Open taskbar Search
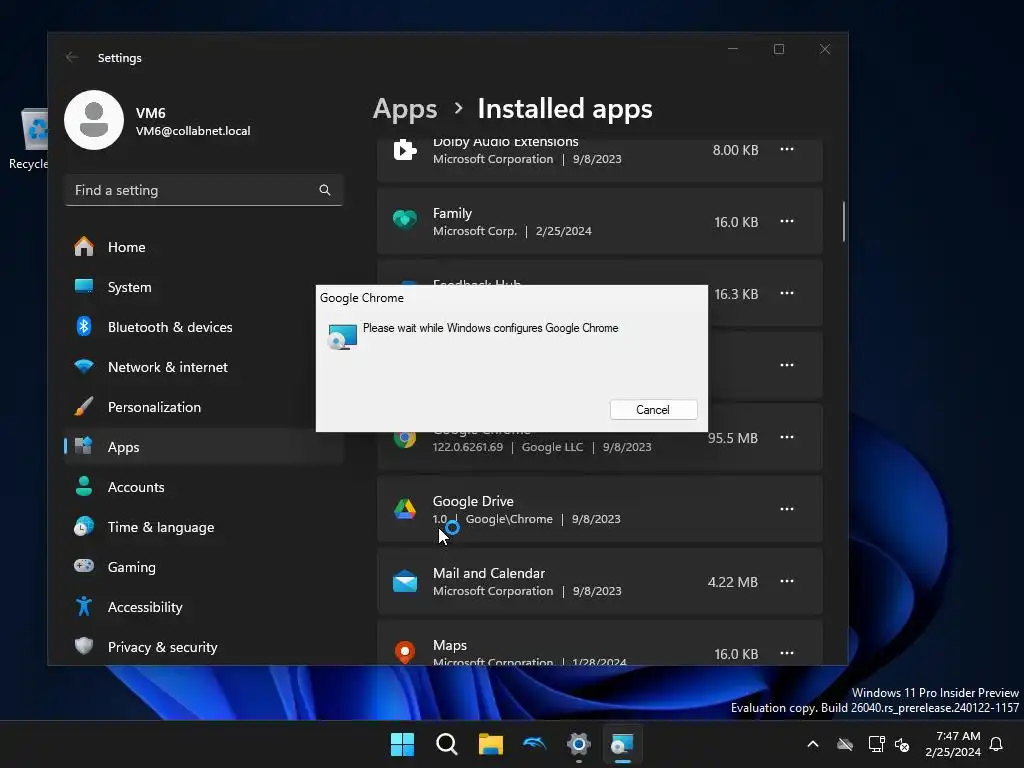 [x=447, y=744]
